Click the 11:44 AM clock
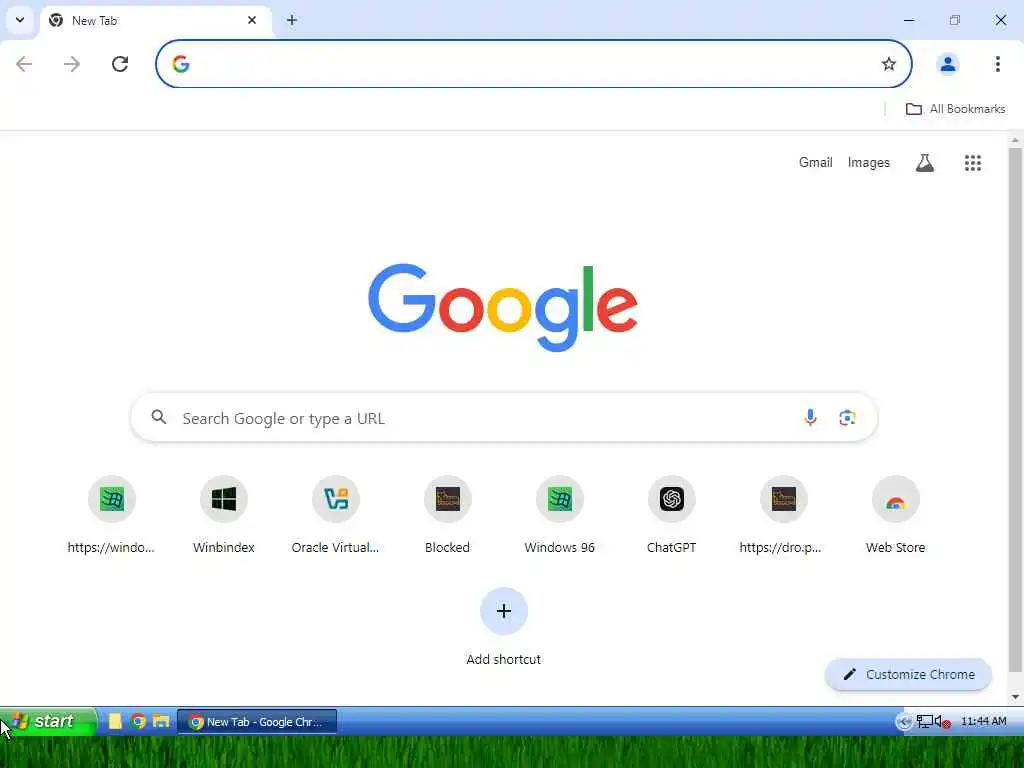1024x768 pixels. (984, 721)
